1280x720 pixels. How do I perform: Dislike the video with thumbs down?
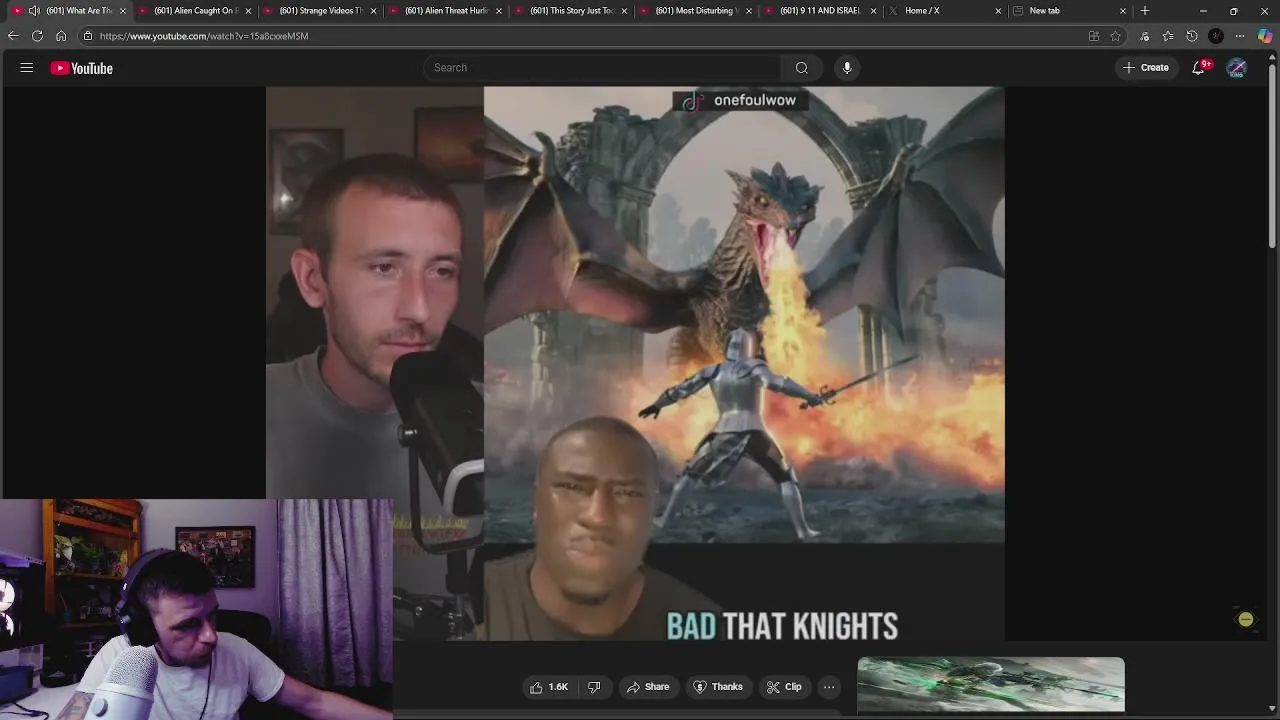[594, 687]
